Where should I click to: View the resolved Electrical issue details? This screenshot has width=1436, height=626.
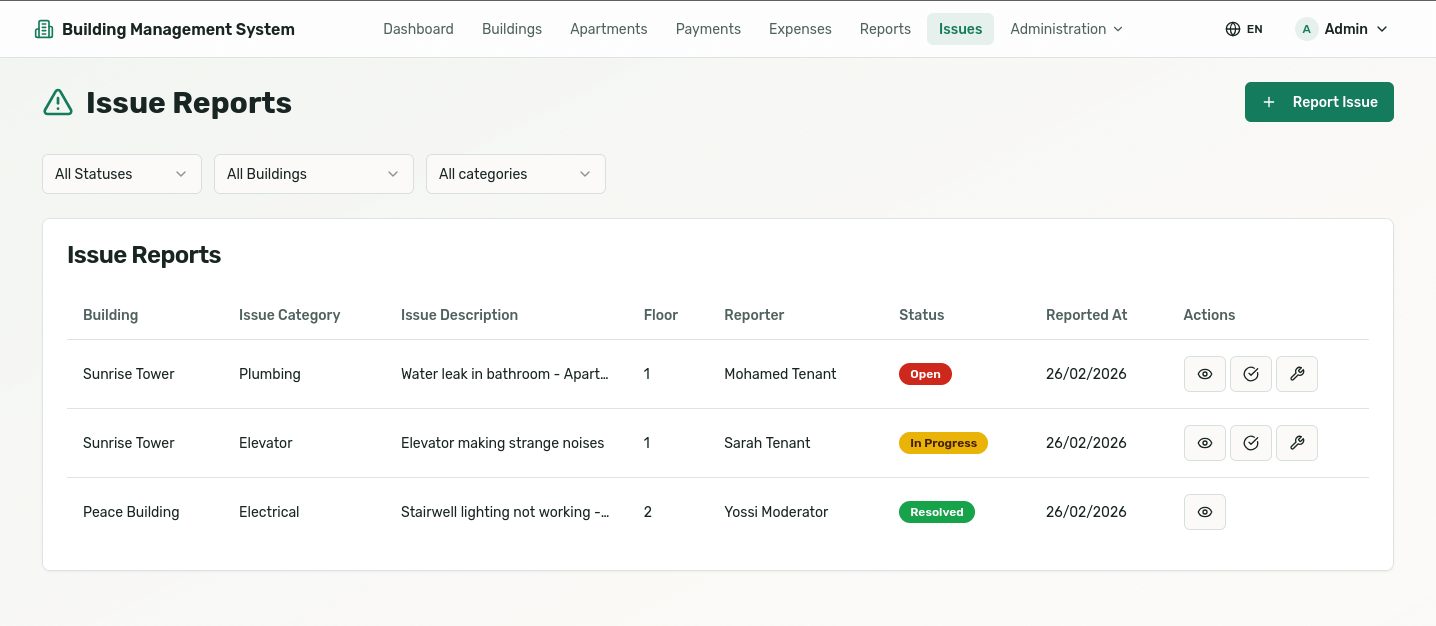click(x=1204, y=512)
